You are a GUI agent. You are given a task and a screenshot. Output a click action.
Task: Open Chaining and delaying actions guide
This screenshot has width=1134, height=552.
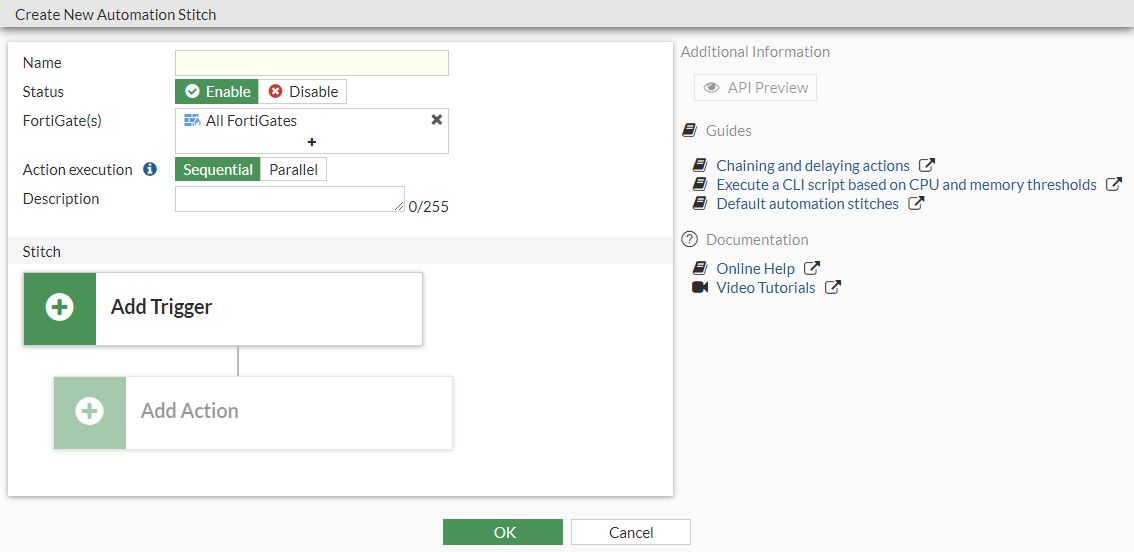(812, 166)
